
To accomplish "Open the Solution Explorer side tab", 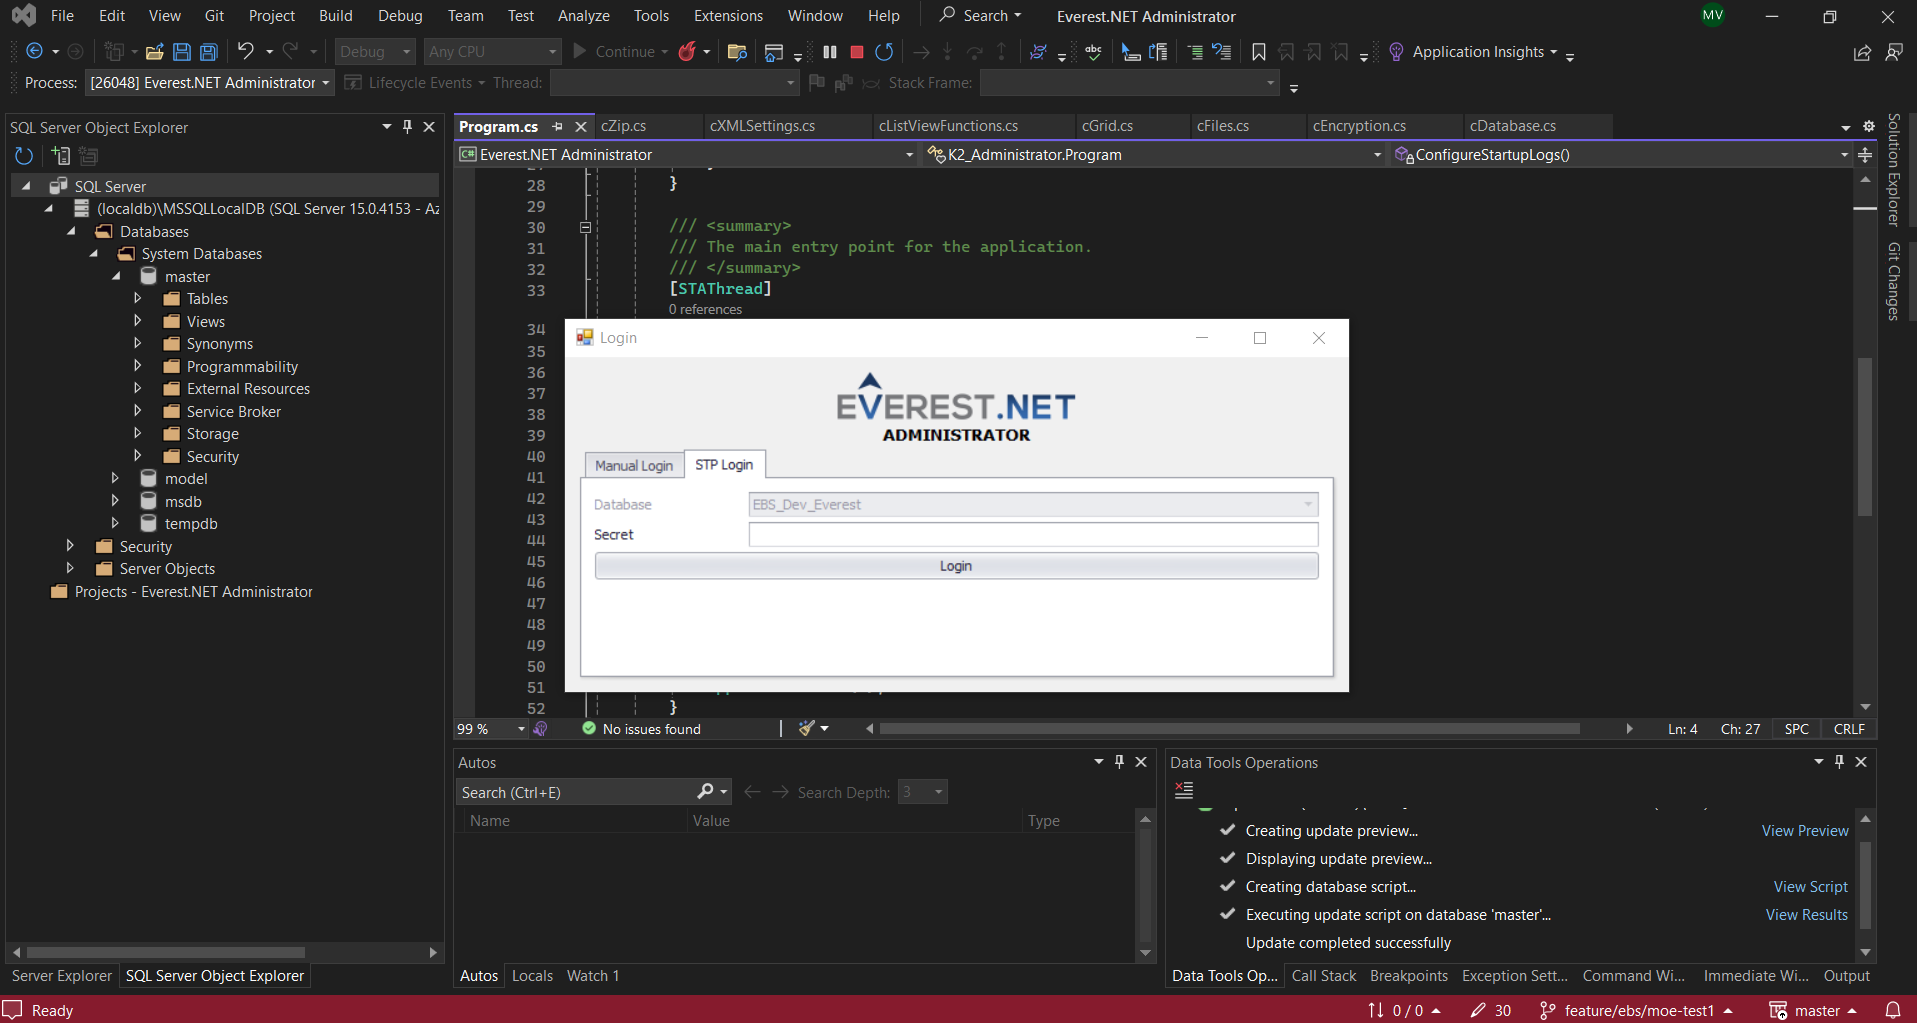I will click(1893, 170).
